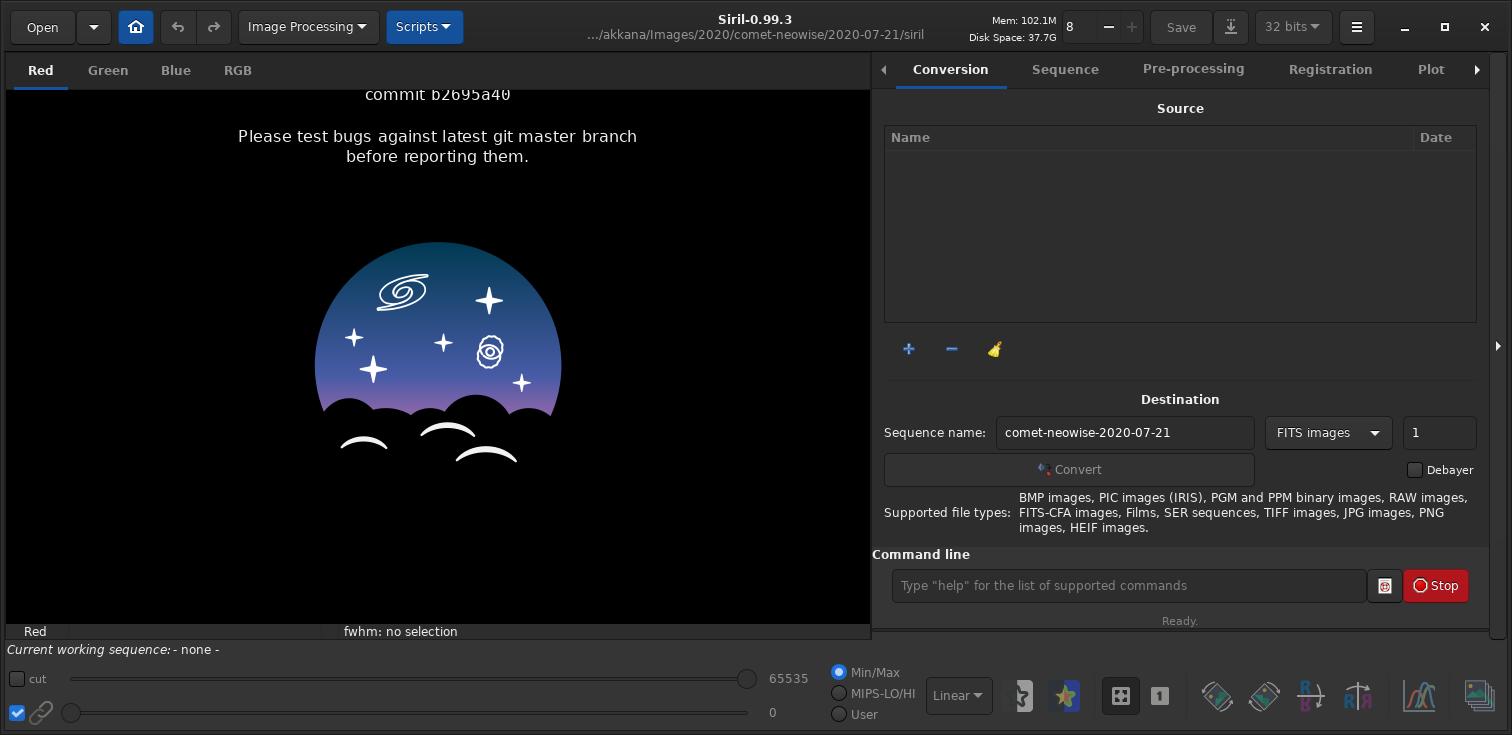
Task: Select User display mode
Action: tap(839, 714)
